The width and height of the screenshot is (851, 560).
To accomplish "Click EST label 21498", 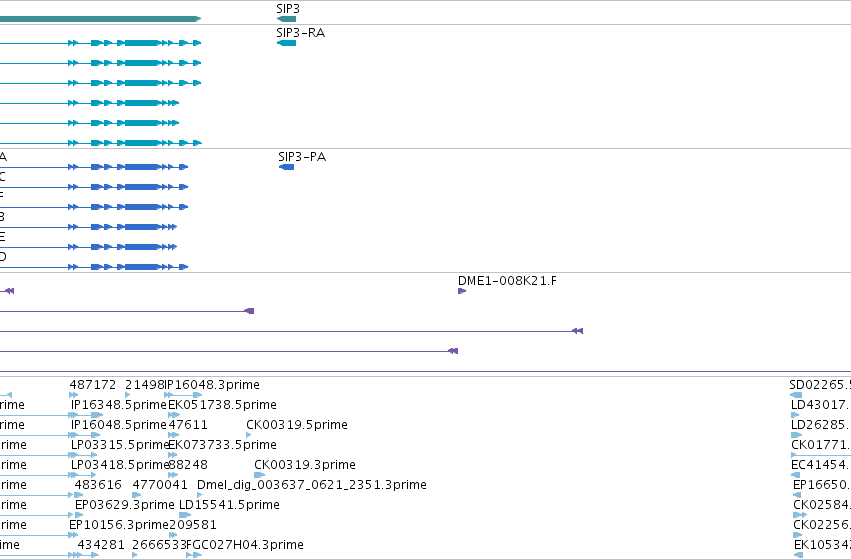I will (144, 385).
